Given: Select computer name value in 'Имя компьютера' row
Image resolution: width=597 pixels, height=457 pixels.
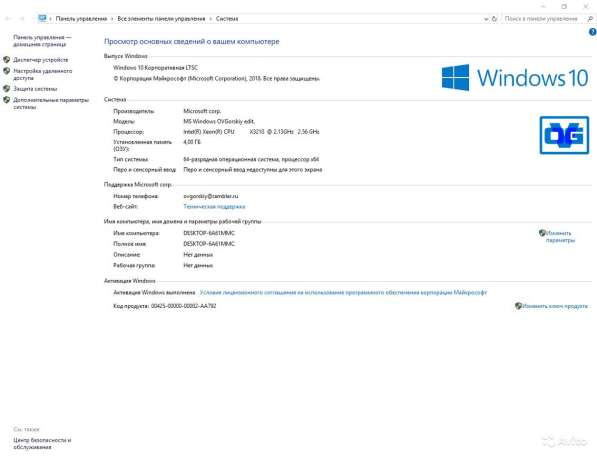Looking at the screenshot, I should click(x=209, y=233).
